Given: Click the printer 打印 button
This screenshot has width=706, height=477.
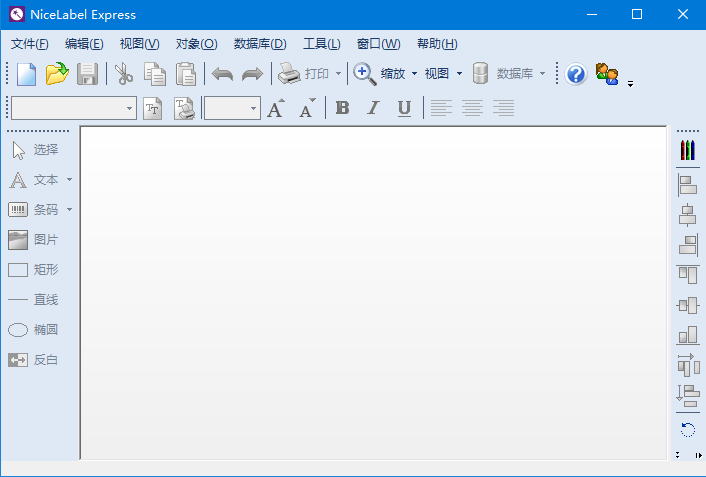Looking at the screenshot, I should [x=303, y=73].
